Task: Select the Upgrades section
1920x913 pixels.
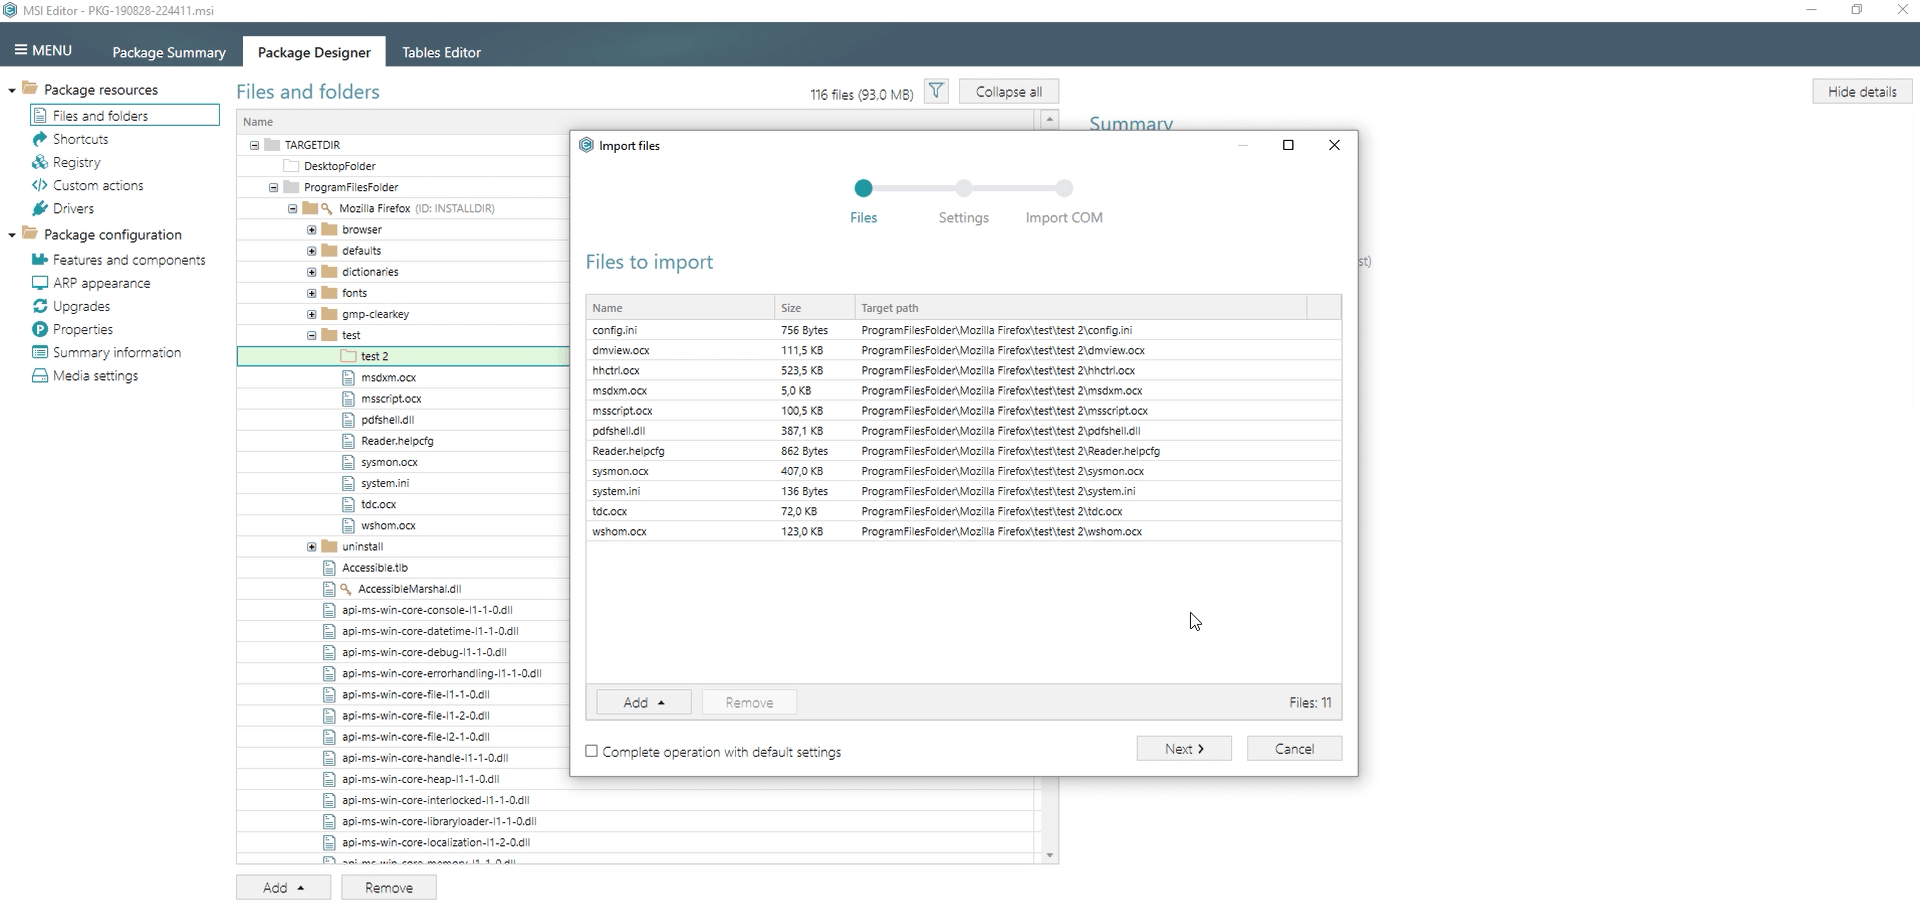Action: pos(81,306)
